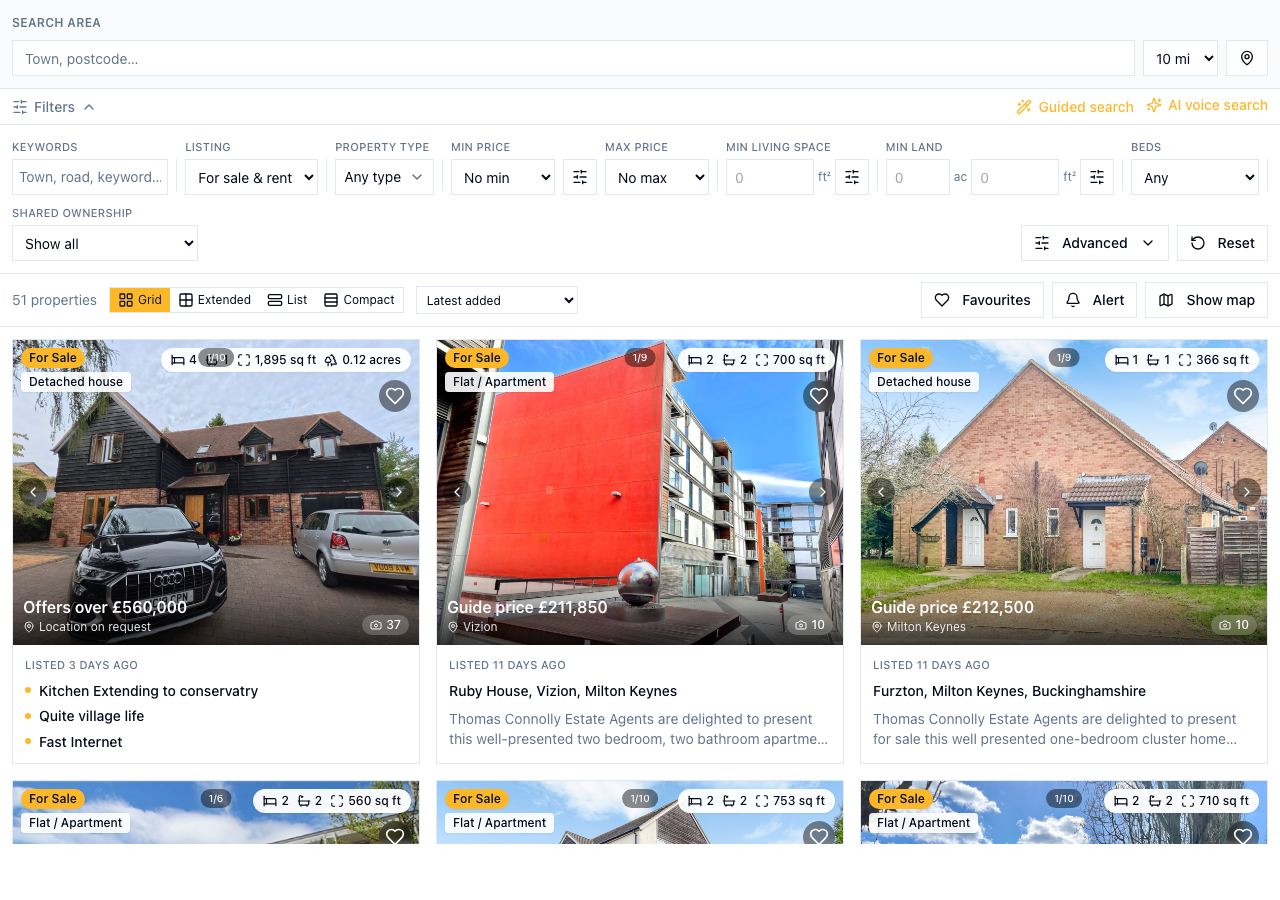Show previous photo of £560,000 detached house
This screenshot has height=900, width=1280.
click(x=34, y=491)
